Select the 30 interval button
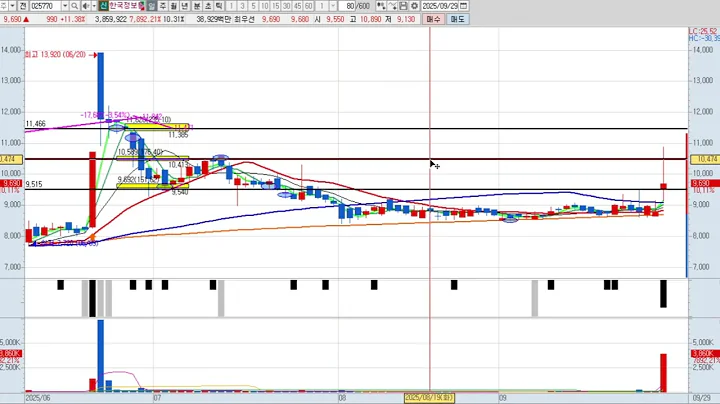Image resolution: width=720 pixels, height=404 pixels. pyautogui.click(x=287, y=6)
